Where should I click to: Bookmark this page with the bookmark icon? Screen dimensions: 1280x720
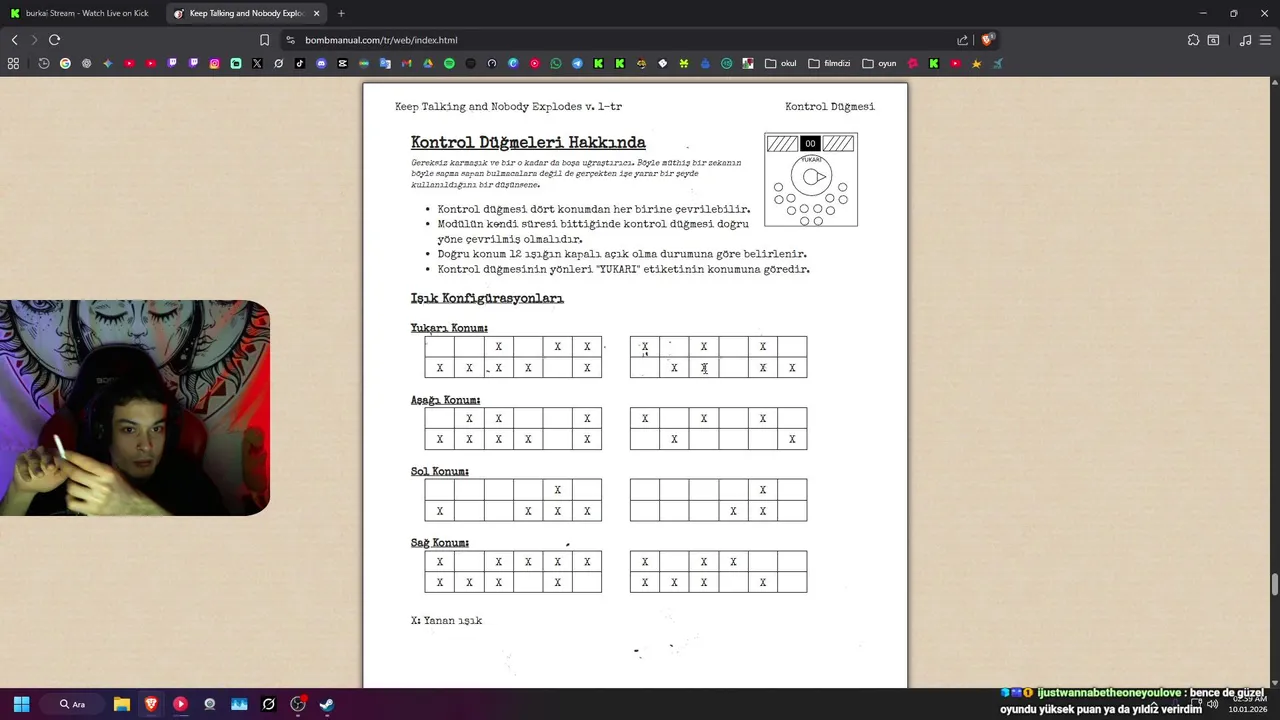tap(264, 40)
